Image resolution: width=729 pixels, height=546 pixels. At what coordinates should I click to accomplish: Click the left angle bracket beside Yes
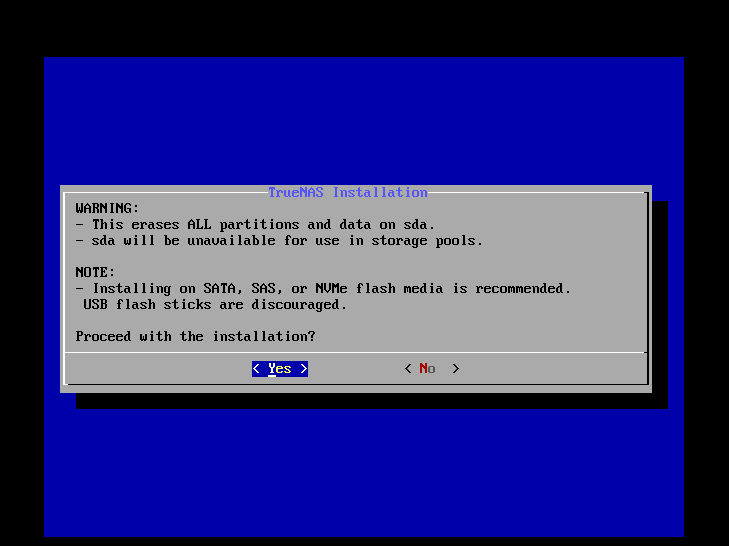(x=256, y=369)
